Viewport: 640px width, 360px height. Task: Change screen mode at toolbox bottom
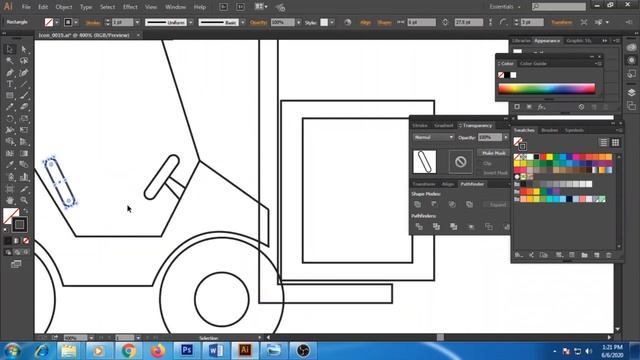[16, 264]
